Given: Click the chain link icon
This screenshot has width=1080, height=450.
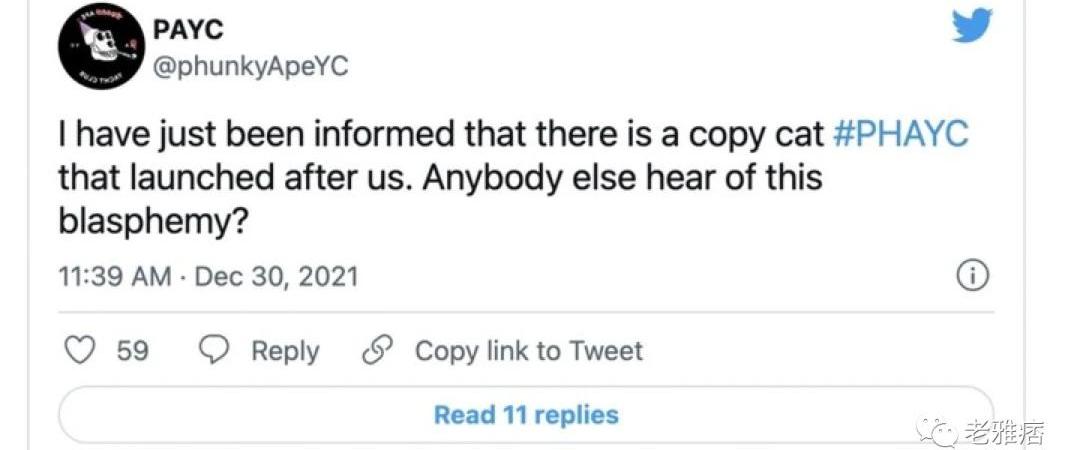Looking at the screenshot, I should coord(377,351).
